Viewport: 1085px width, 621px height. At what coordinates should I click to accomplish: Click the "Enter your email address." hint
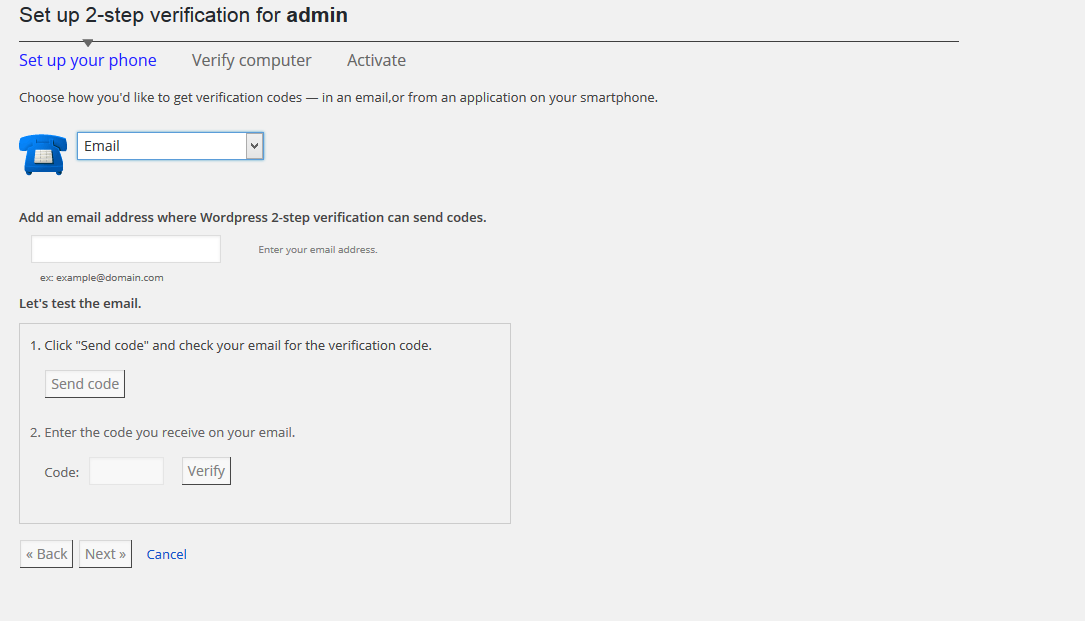click(318, 250)
